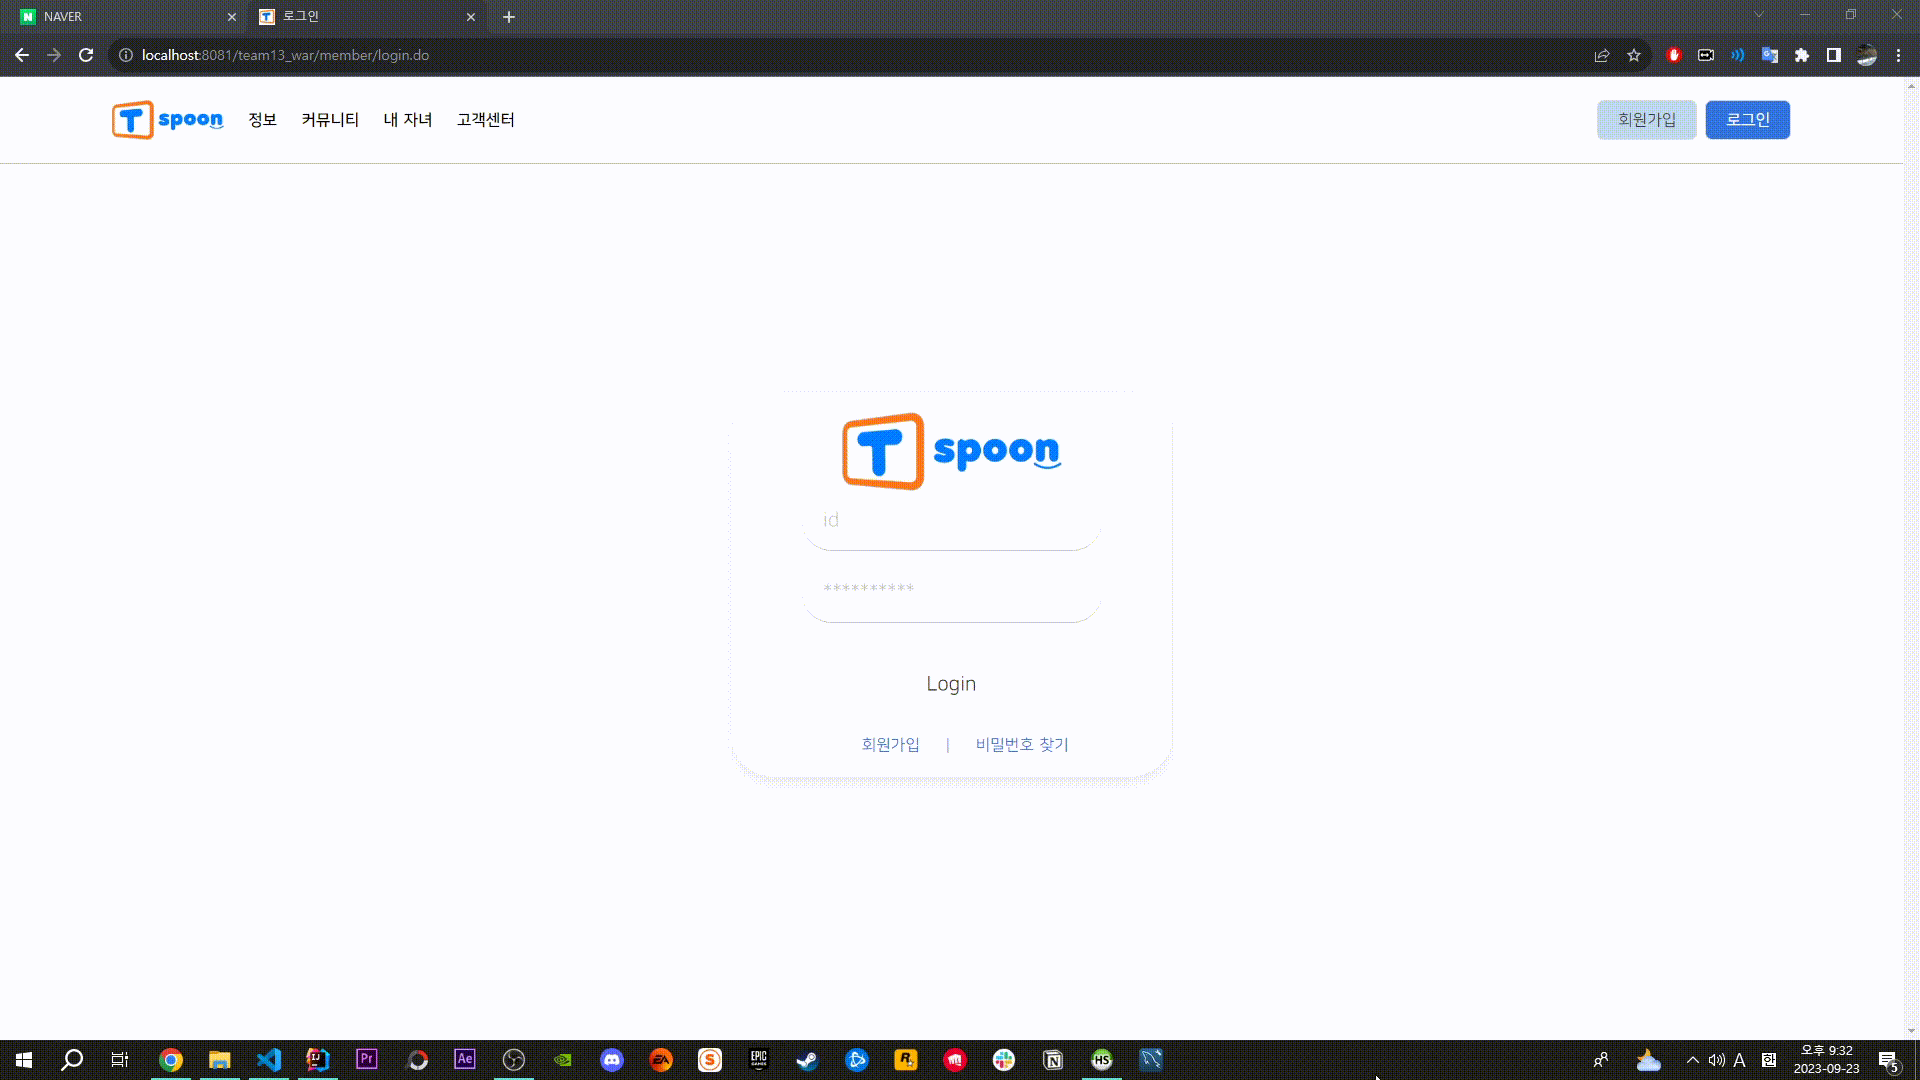Open the browser extensions puzzle icon
The height and width of the screenshot is (1080, 1920).
coord(1802,55)
